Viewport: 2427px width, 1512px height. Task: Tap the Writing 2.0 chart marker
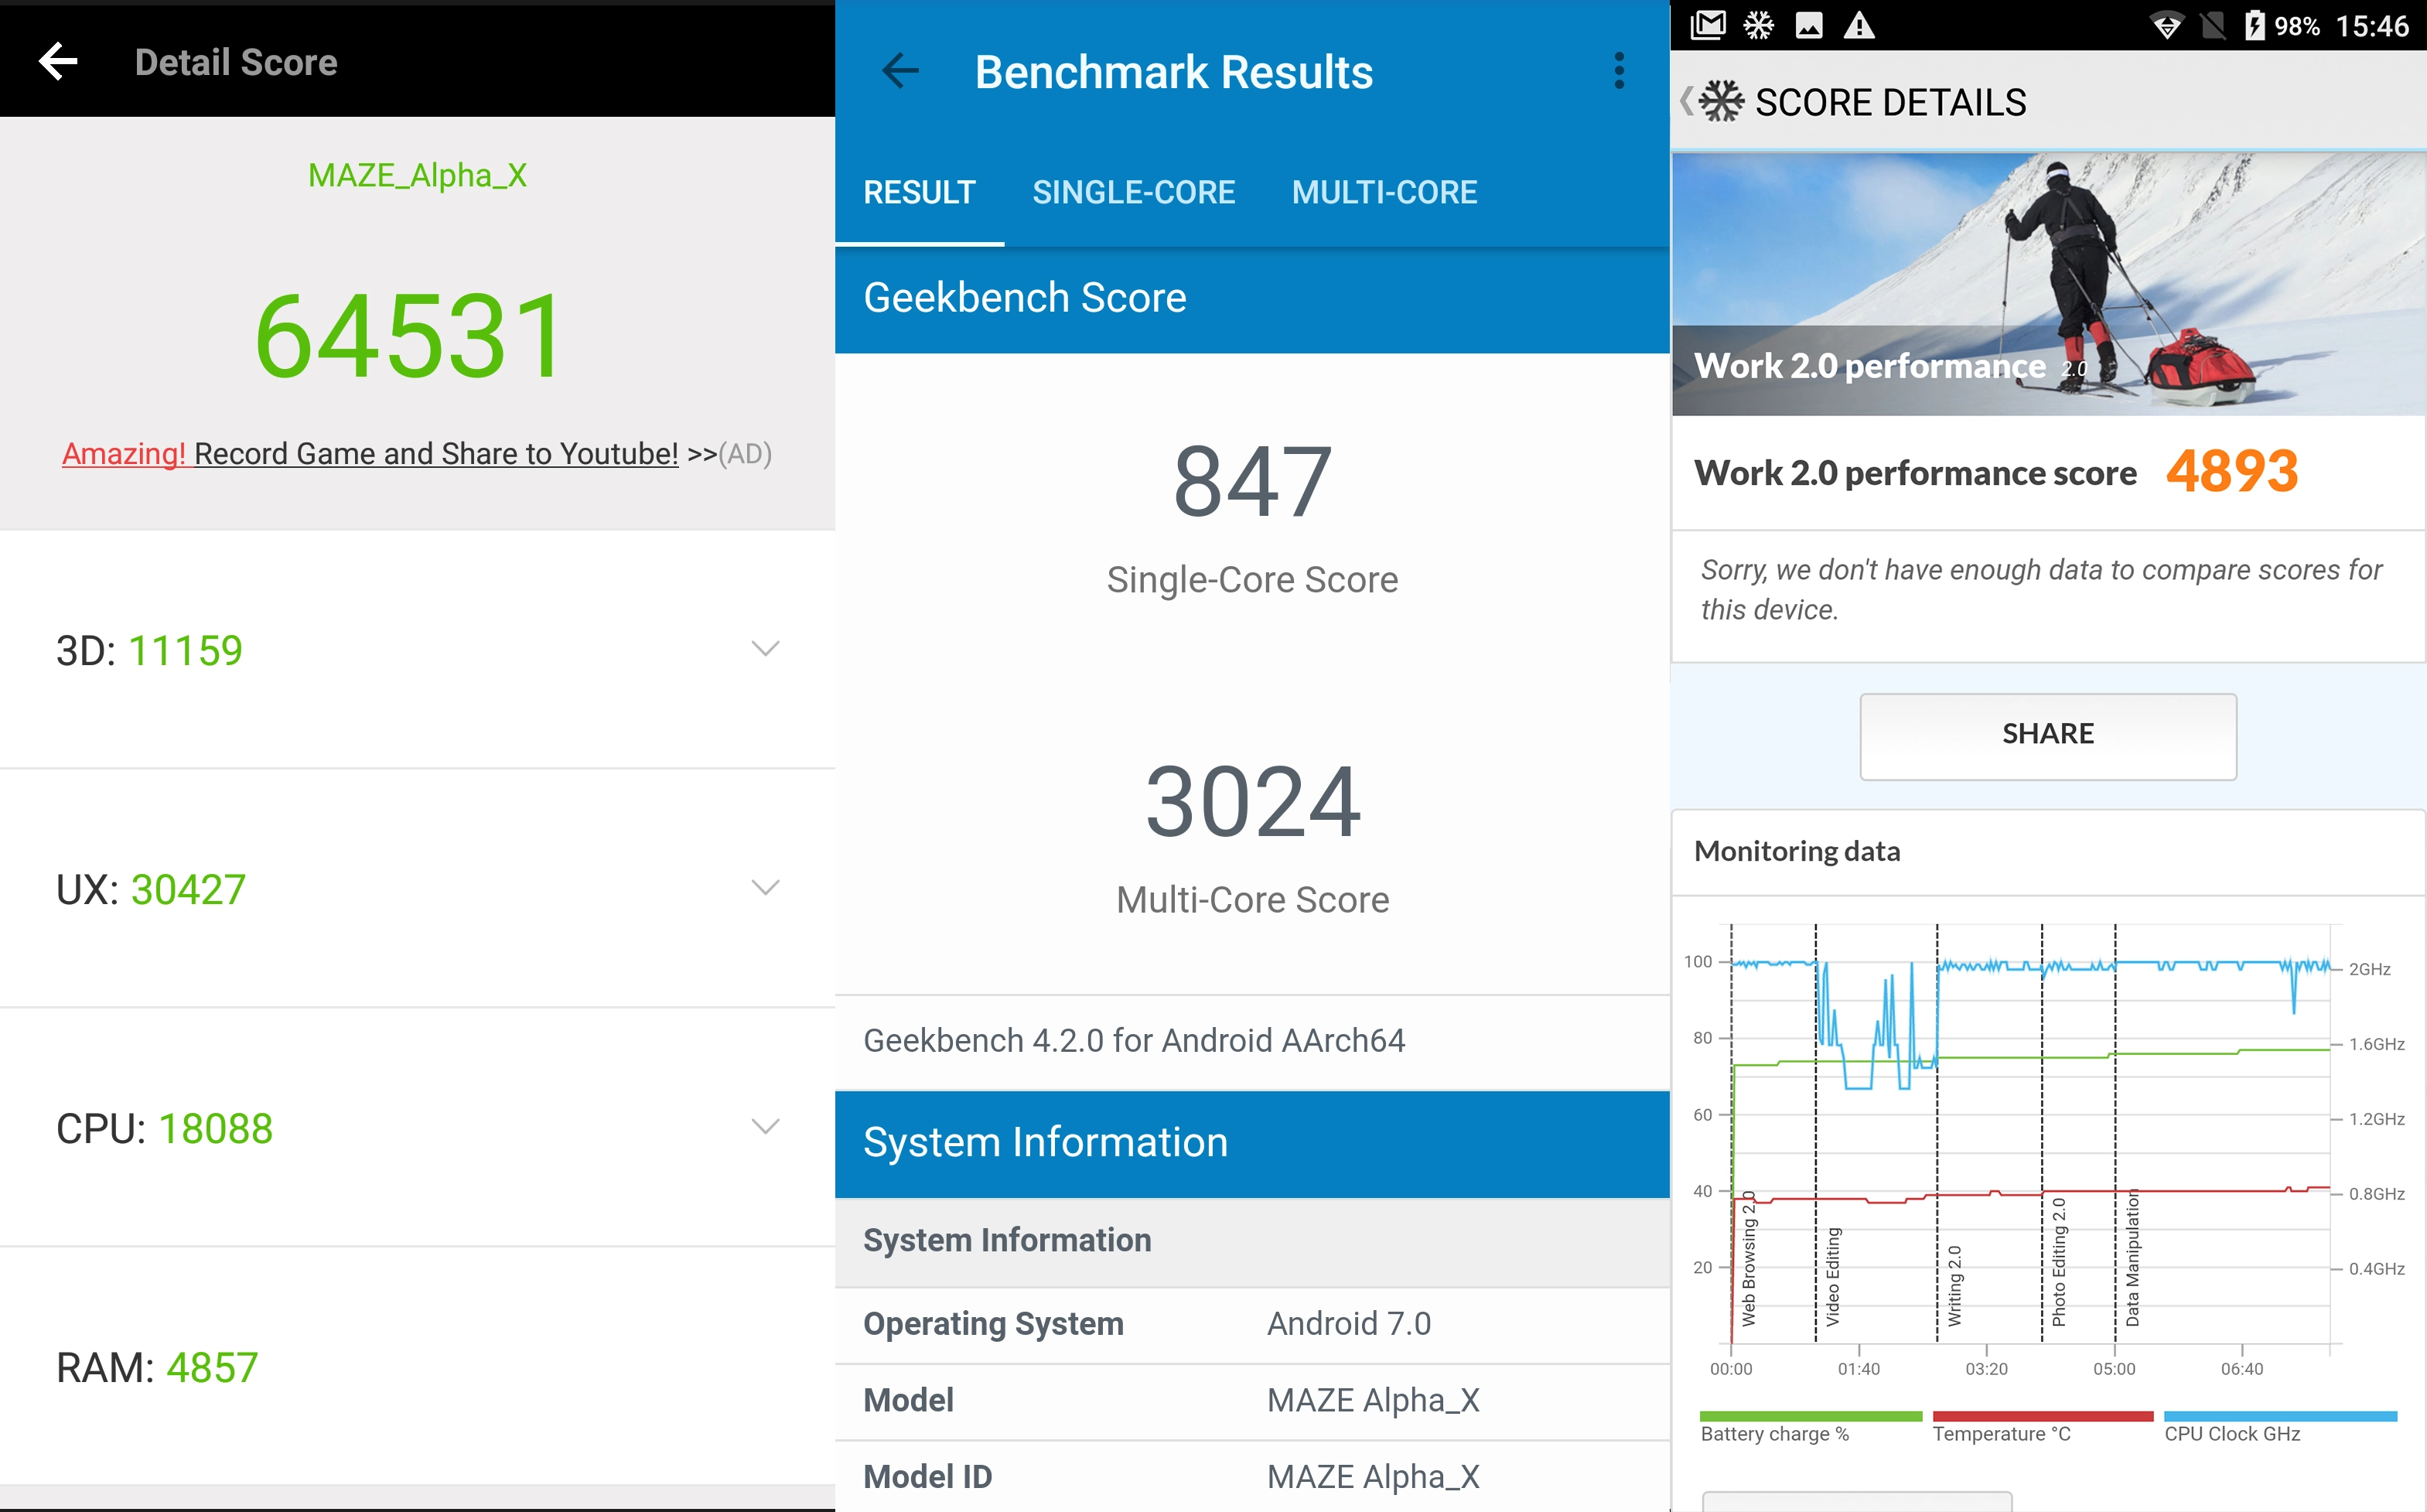tap(1954, 1286)
